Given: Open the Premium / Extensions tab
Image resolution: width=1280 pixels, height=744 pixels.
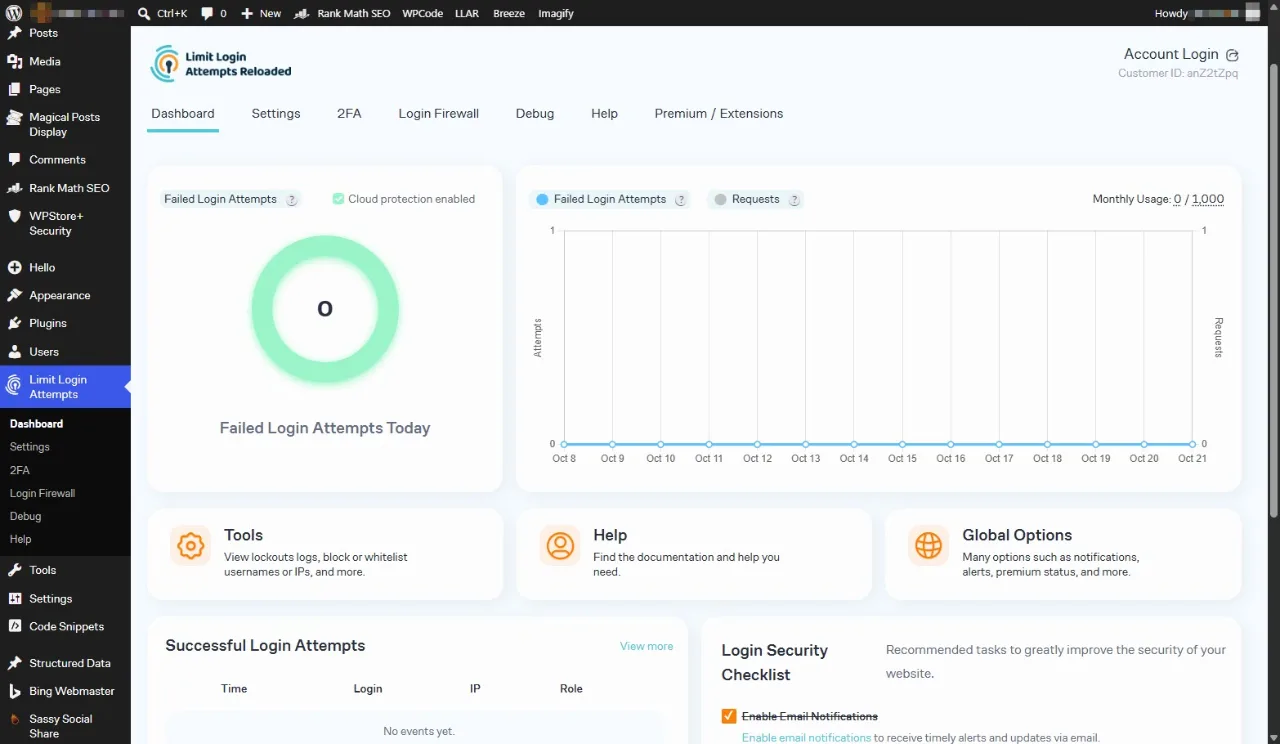Looking at the screenshot, I should [719, 114].
